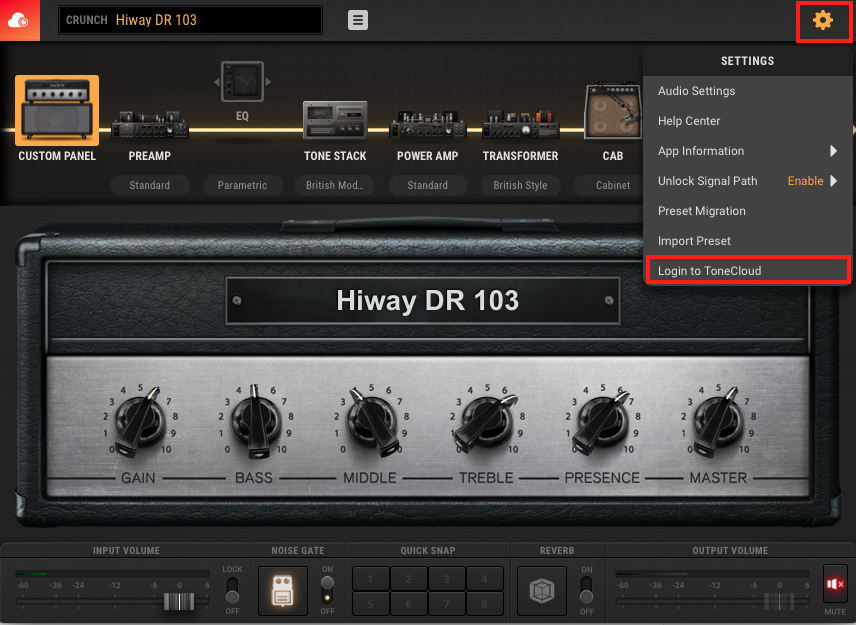Click the Master knob
This screenshot has width=856, height=625.
coord(717,422)
